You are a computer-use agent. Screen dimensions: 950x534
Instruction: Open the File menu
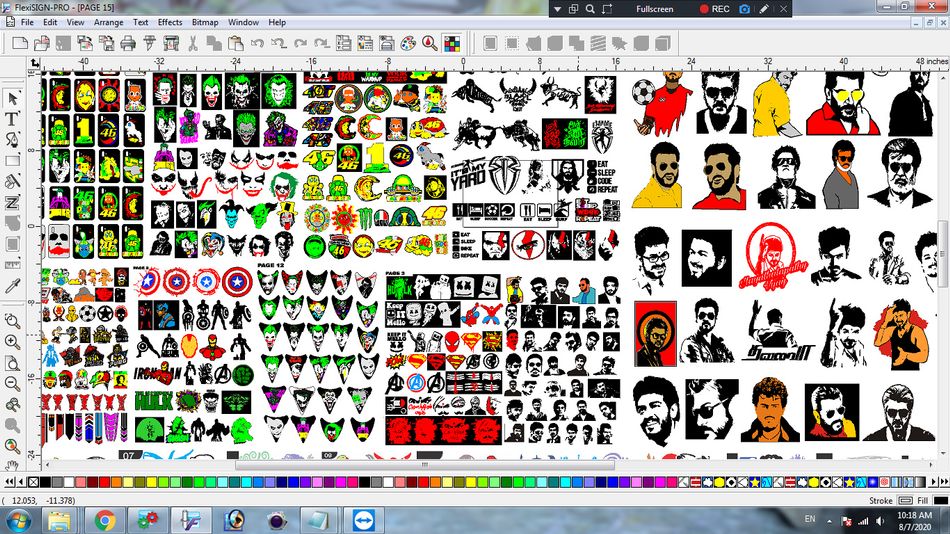click(27, 22)
